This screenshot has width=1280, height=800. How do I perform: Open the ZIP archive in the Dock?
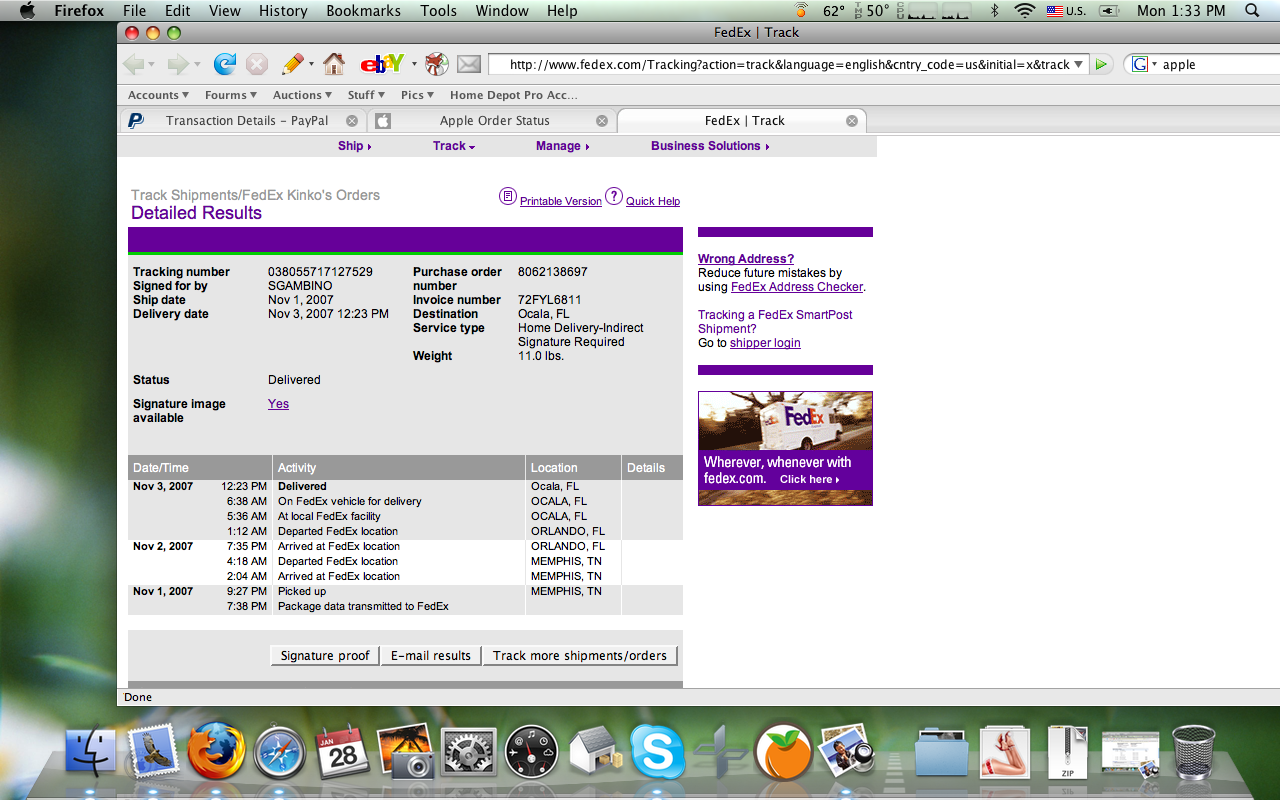pos(1067,752)
